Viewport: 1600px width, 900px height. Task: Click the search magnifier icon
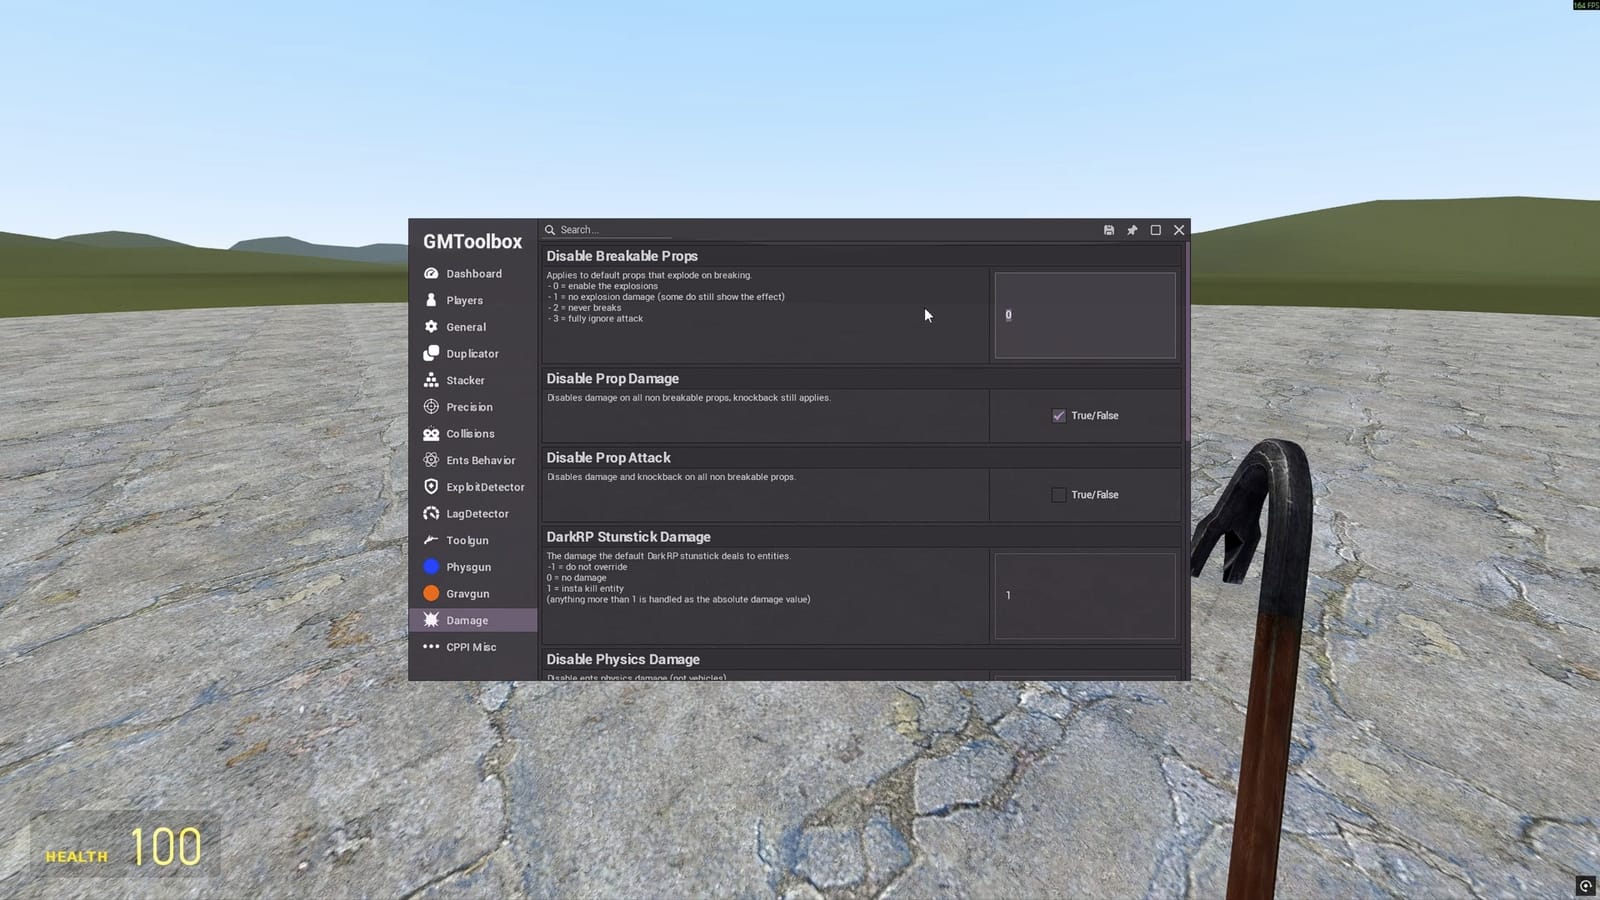point(550,230)
